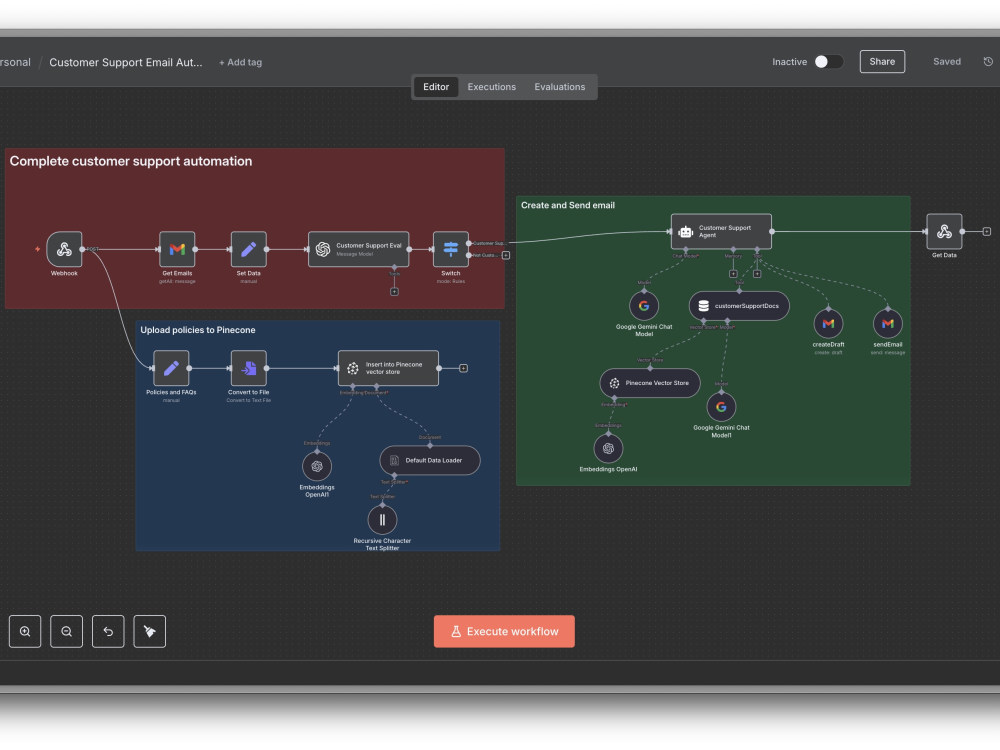Click Execute workflow button

(x=504, y=631)
